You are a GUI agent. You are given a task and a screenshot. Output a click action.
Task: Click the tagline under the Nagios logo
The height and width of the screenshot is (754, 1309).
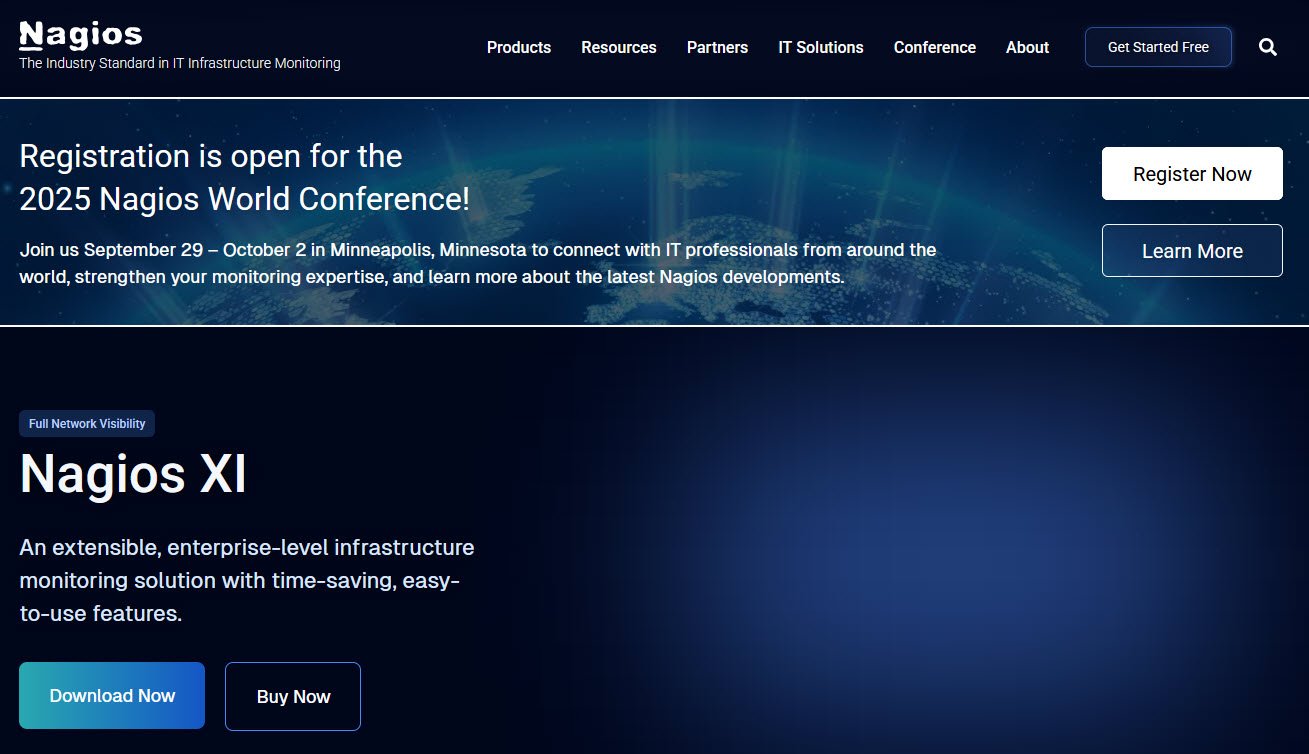[180, 63]
